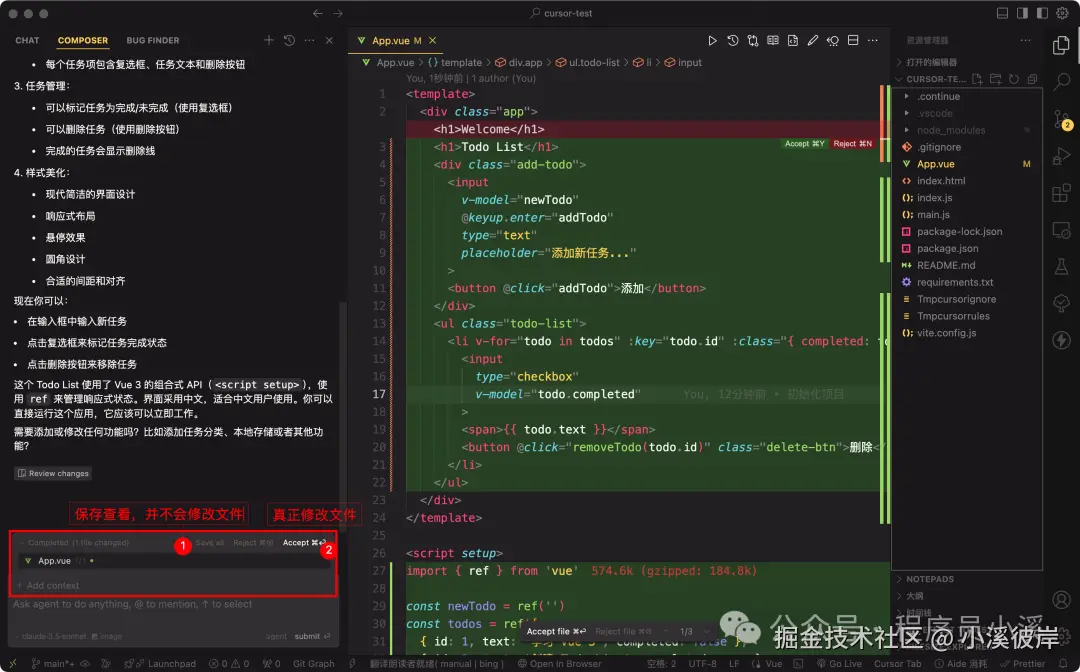Split the editor using the split icon
Screen dimensions: 1080x672
point(853,41)
